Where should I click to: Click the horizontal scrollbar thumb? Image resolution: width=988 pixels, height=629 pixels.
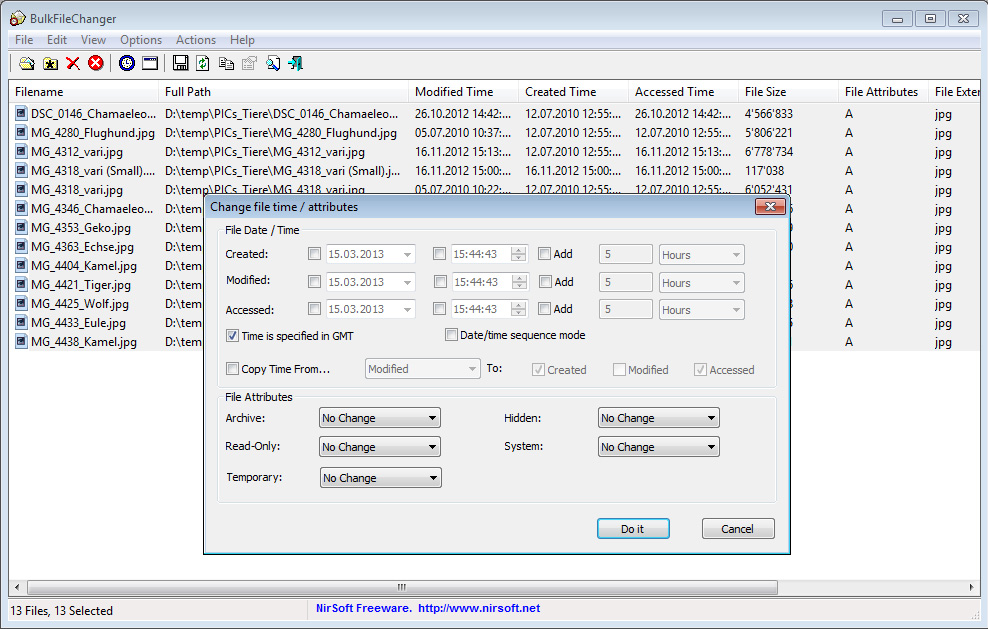tap(400, 587)
